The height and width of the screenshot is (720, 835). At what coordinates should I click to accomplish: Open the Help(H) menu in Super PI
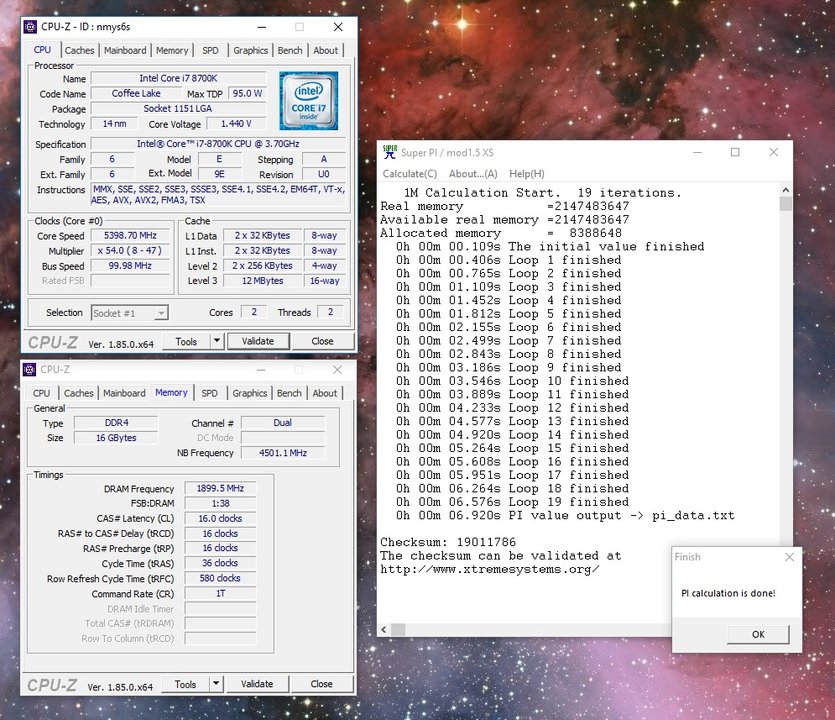pyautogui.click(x=527, y=174)
